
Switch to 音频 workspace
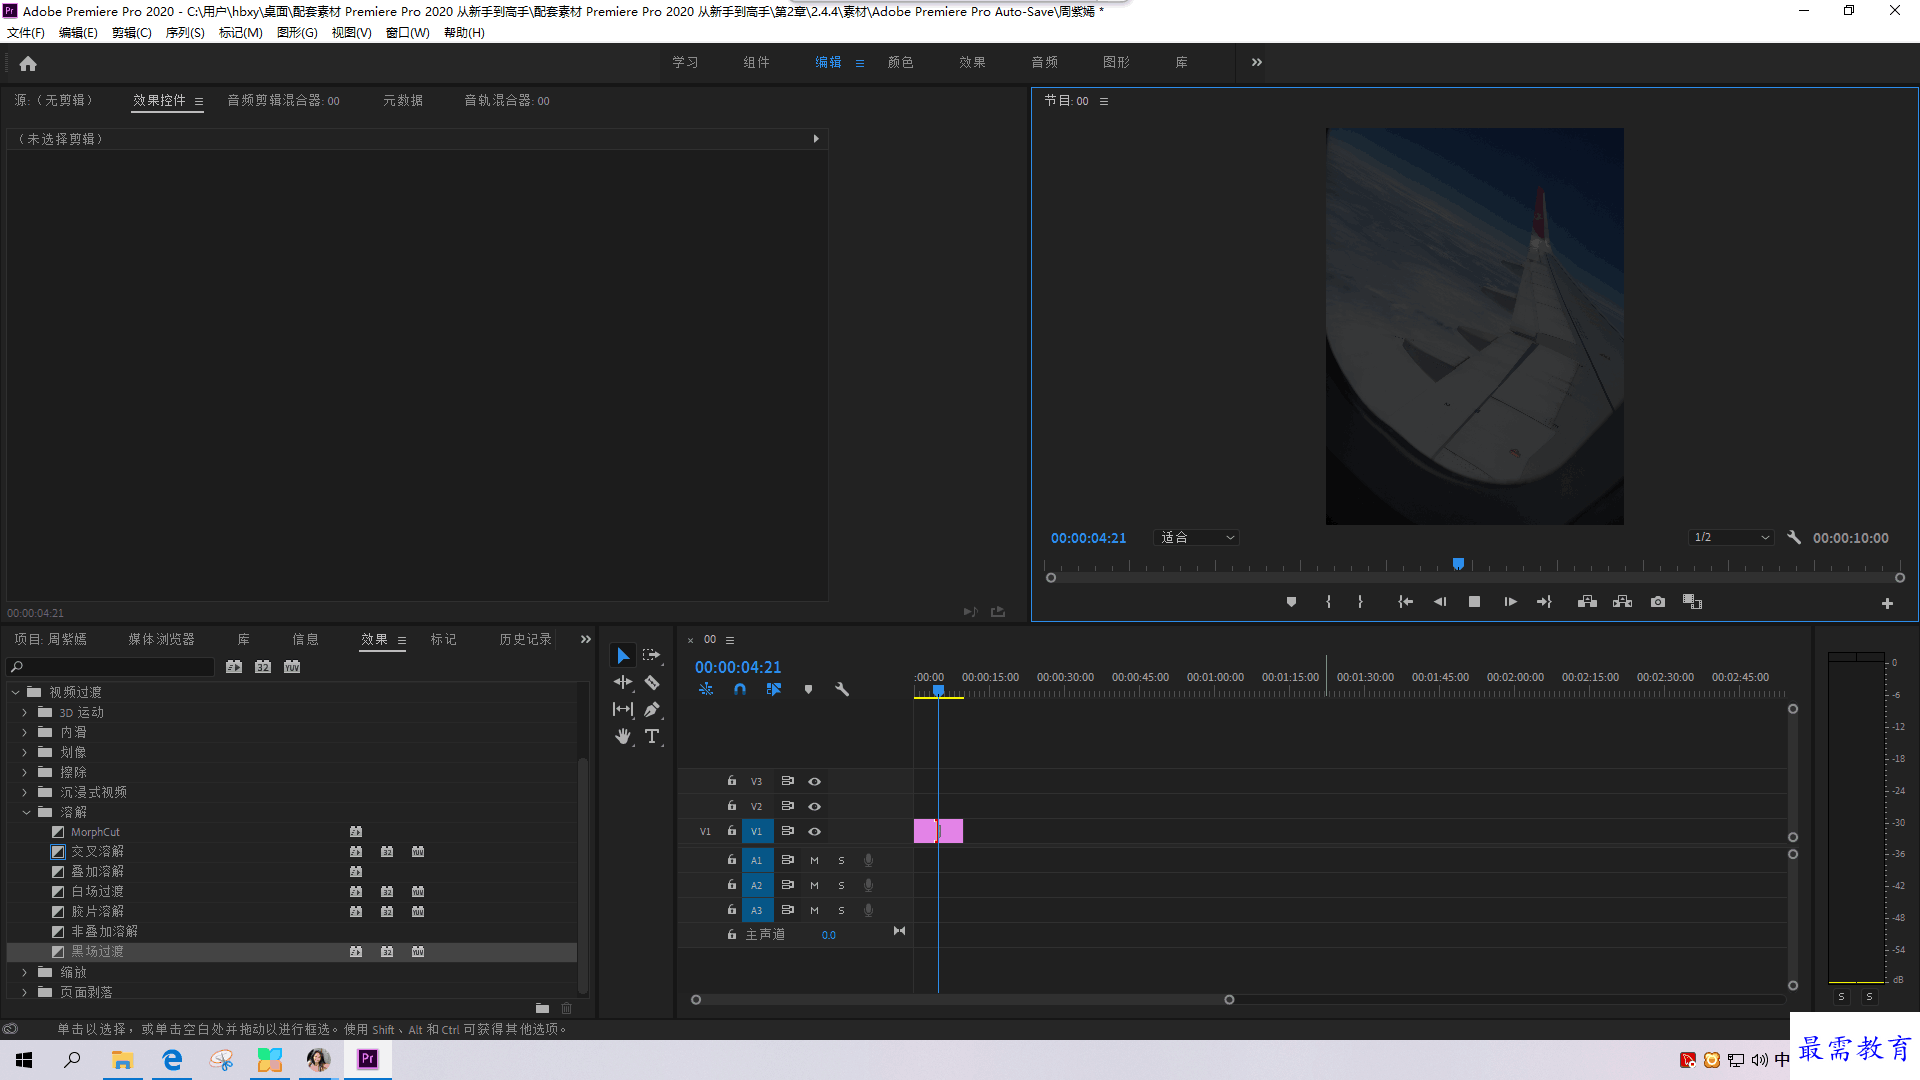click(x=1045, y=62)
